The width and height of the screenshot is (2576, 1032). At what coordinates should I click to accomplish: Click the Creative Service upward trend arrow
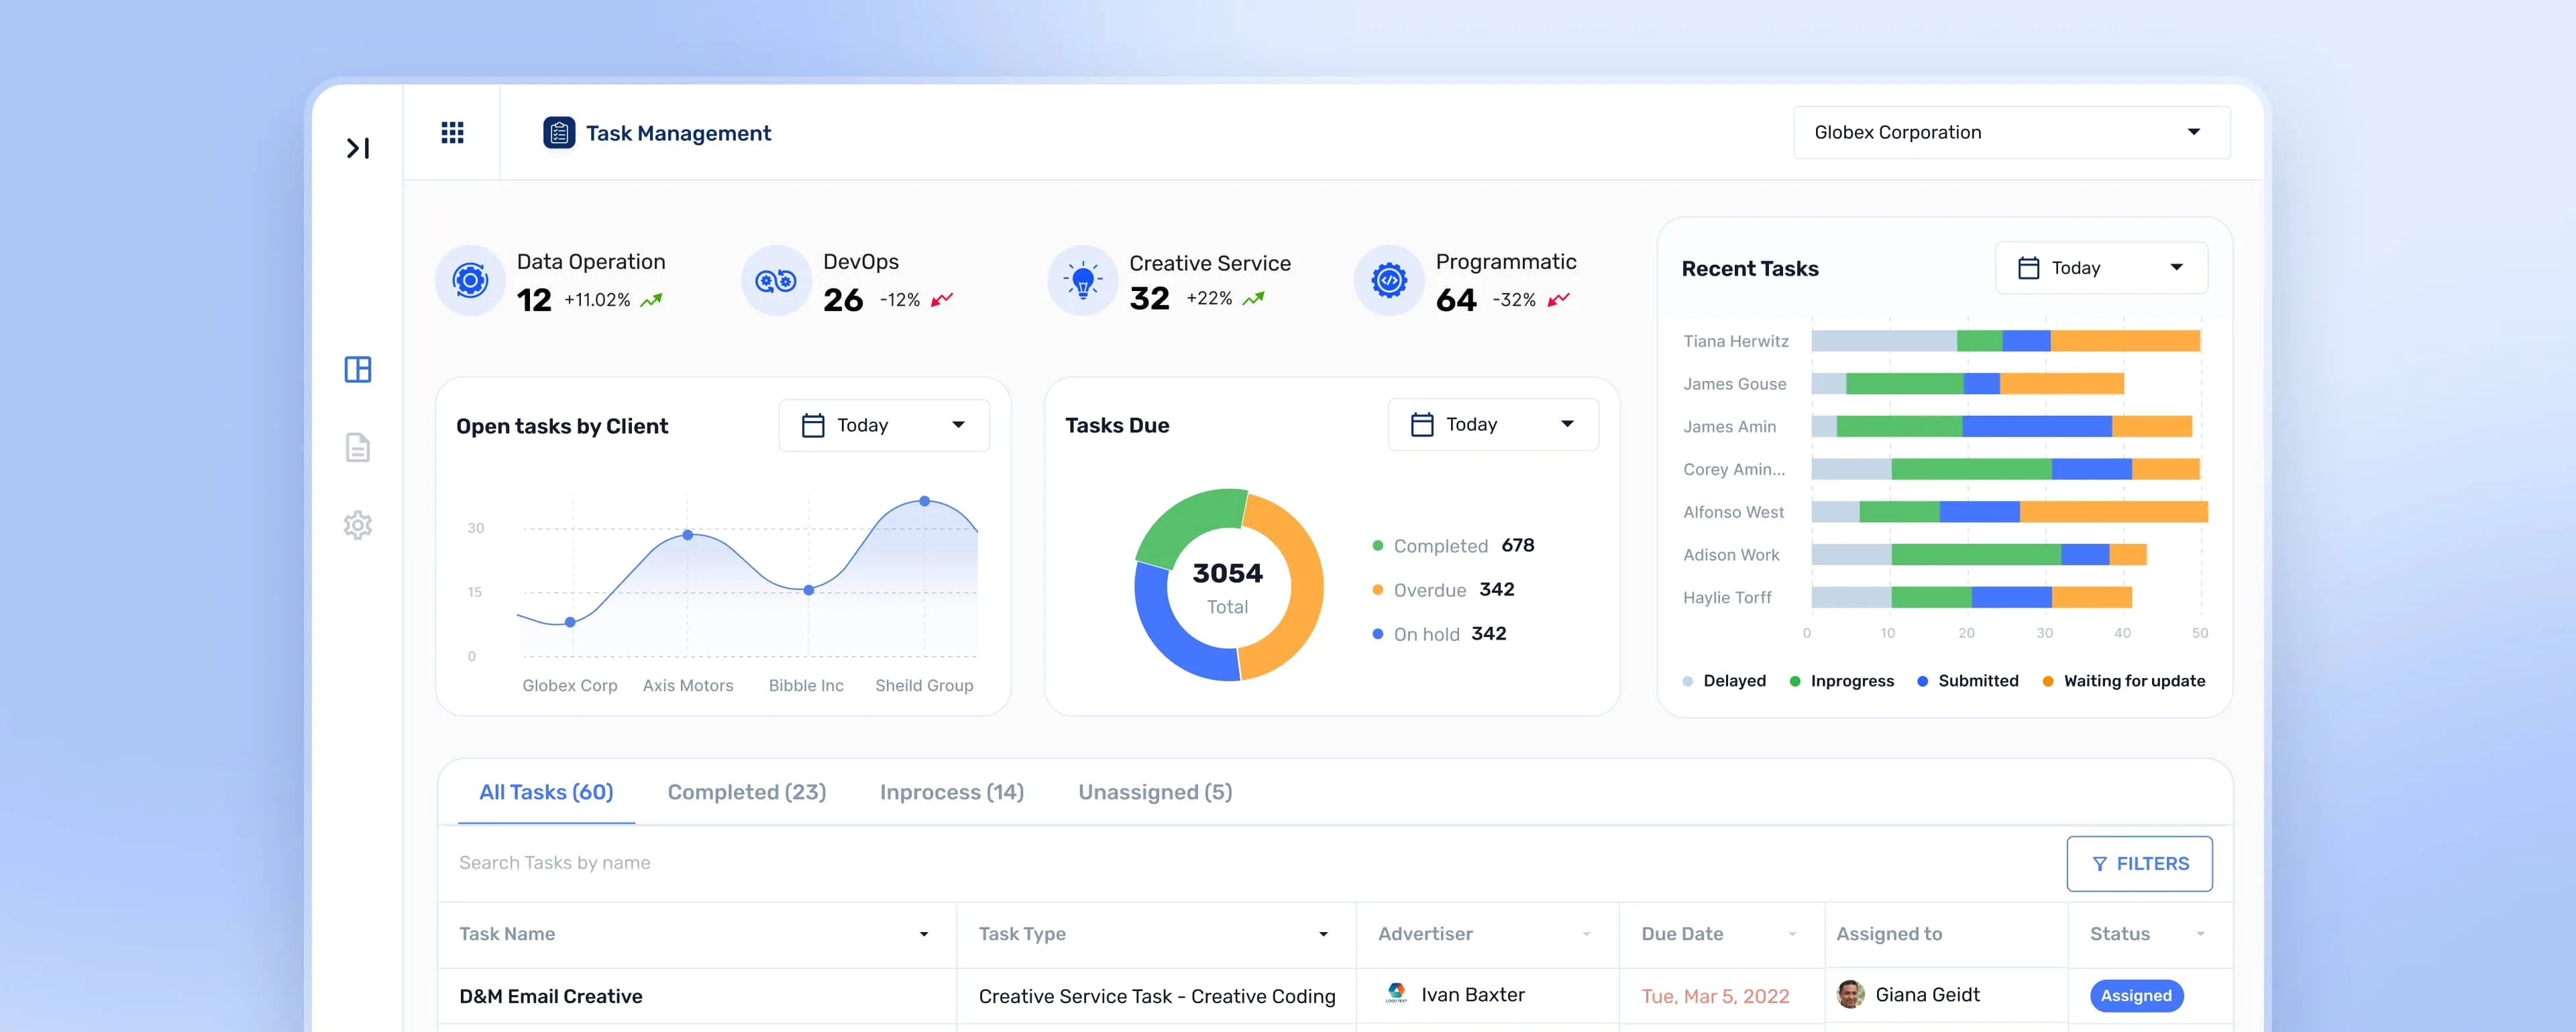[1253, 298]
